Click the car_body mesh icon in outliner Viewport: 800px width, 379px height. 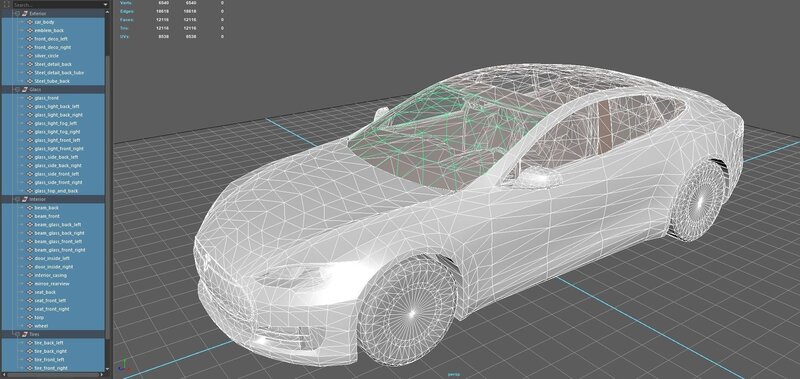click(30, 22)
